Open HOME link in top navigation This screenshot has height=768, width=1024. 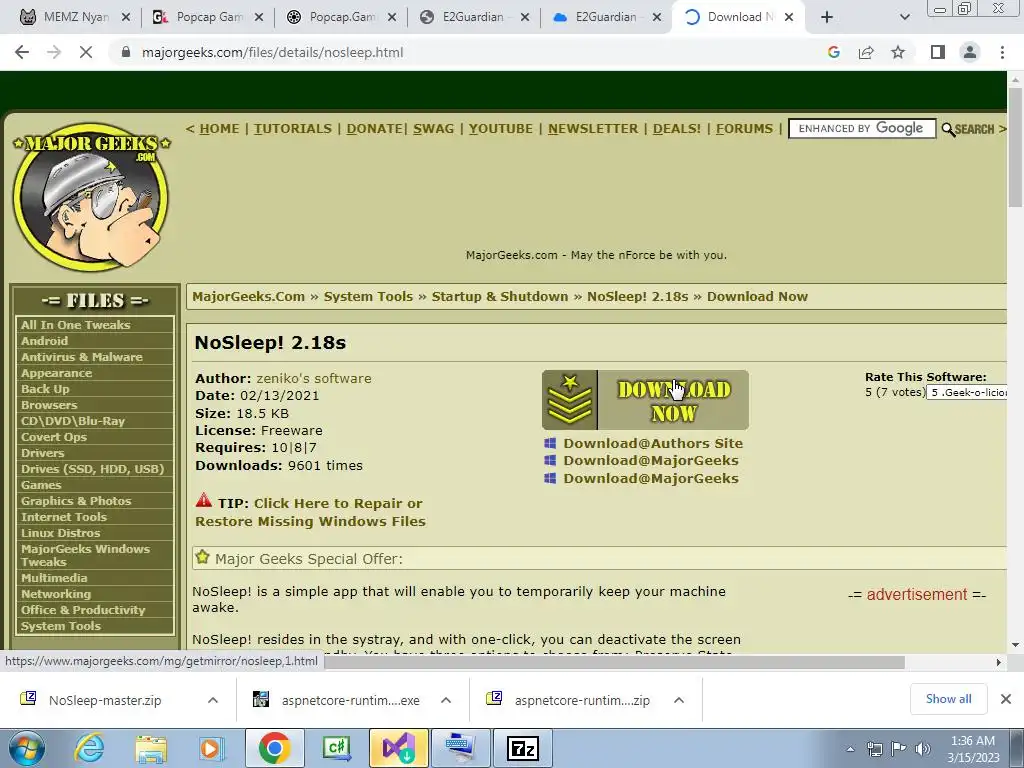pyautogui.click(x=219, y=129)
